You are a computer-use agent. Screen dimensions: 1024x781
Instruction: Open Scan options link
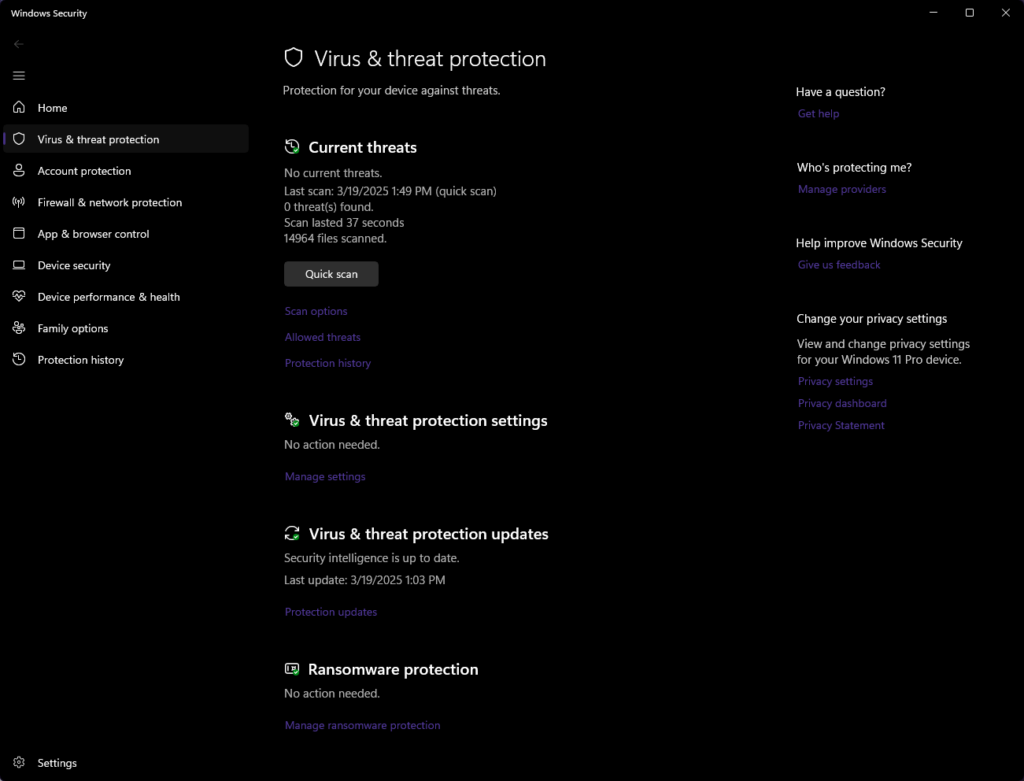tap(316, 312)
